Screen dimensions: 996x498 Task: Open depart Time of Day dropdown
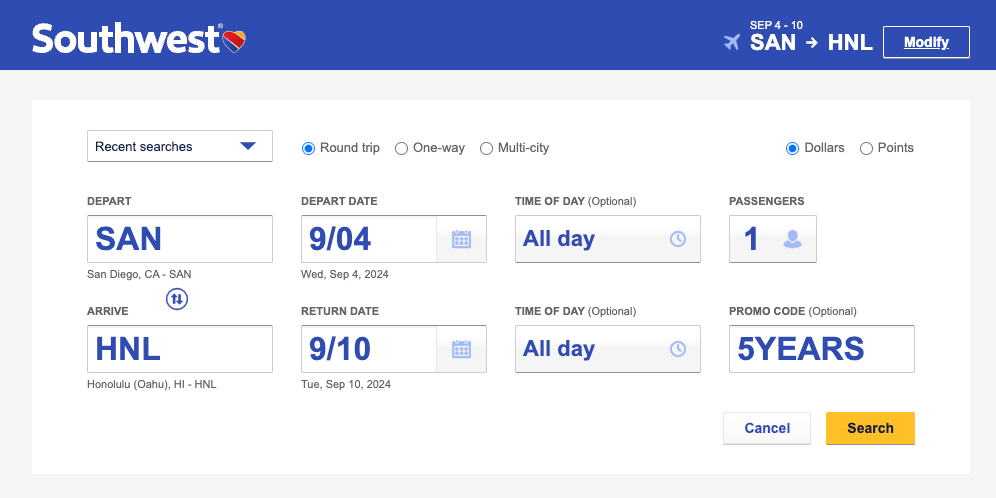pos(608,239)
